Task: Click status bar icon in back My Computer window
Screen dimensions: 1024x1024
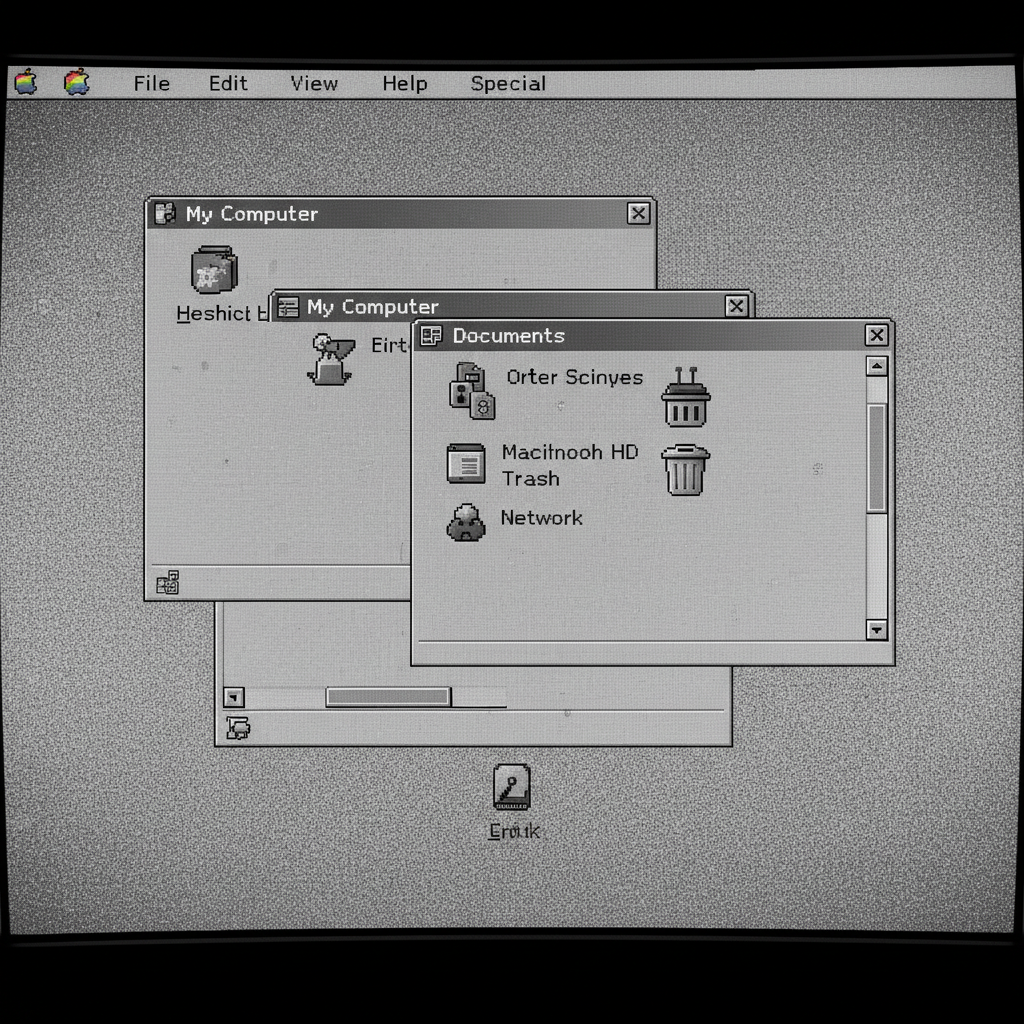Action: [168, 583]
